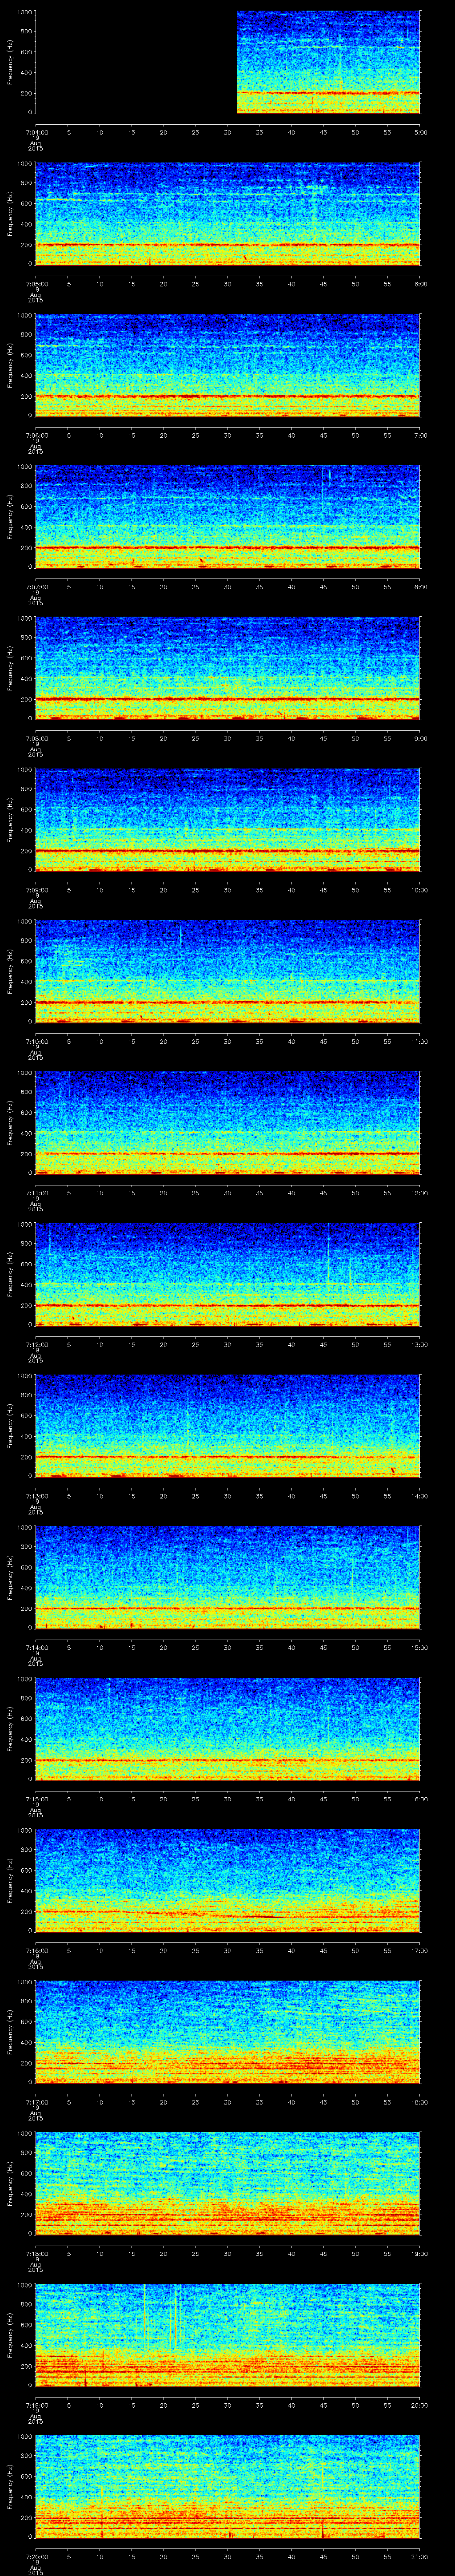Click the spectrogram panel starting at 7:13:00
The height and width of the screenshot is (2576, 455).
coord(228,1426)
